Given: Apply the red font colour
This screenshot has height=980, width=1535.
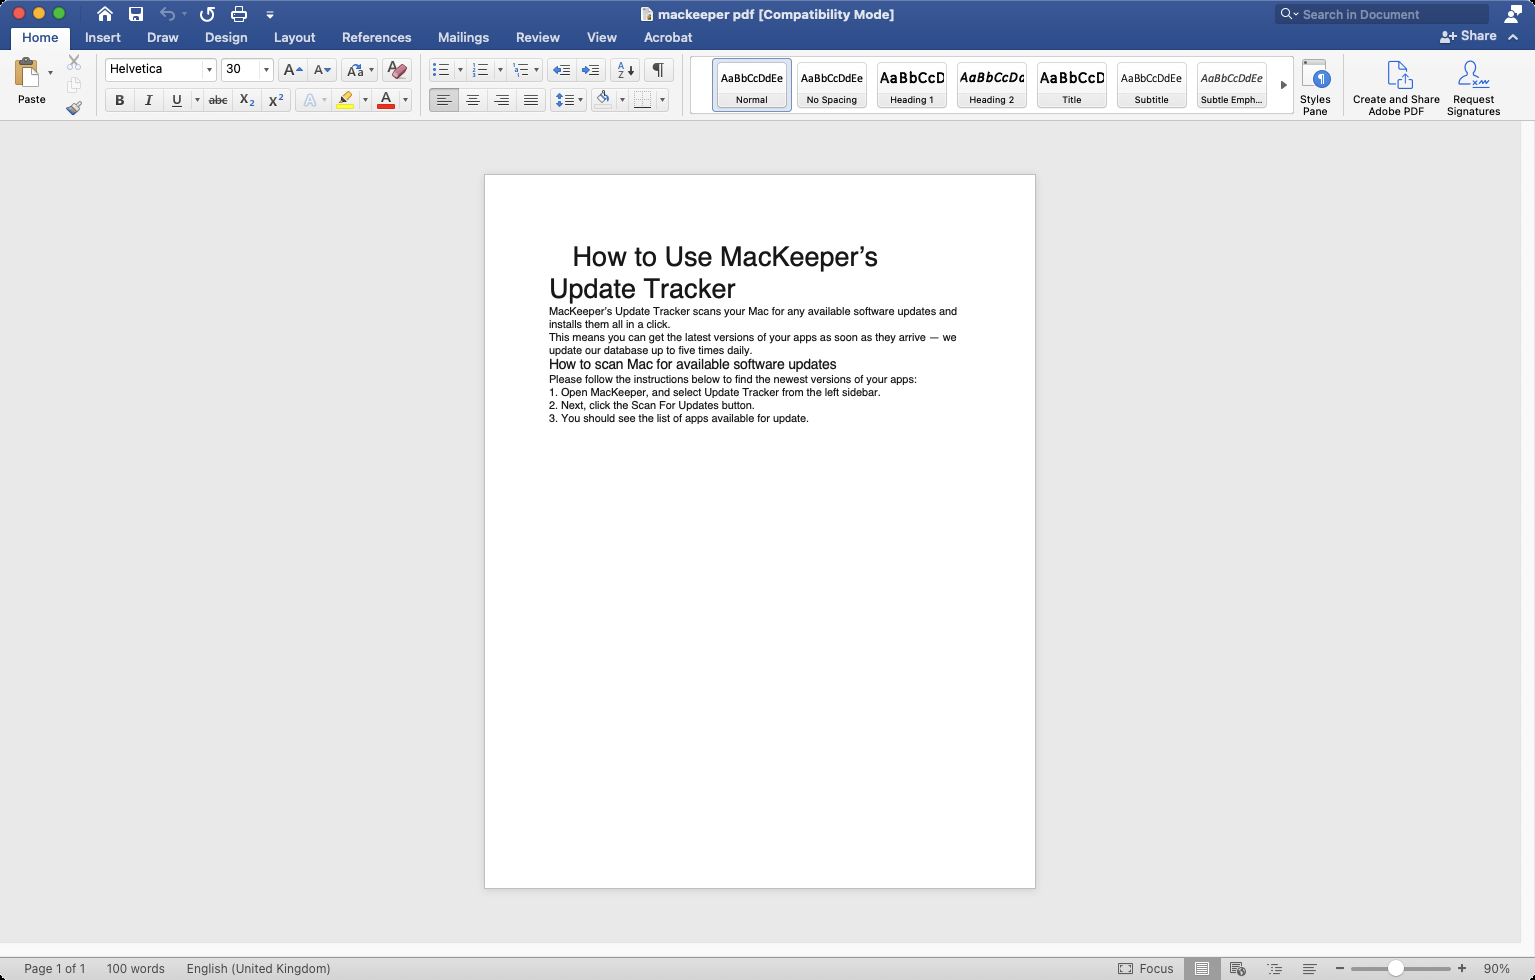Looking at the screenshot, I should (x=386, y=100).
